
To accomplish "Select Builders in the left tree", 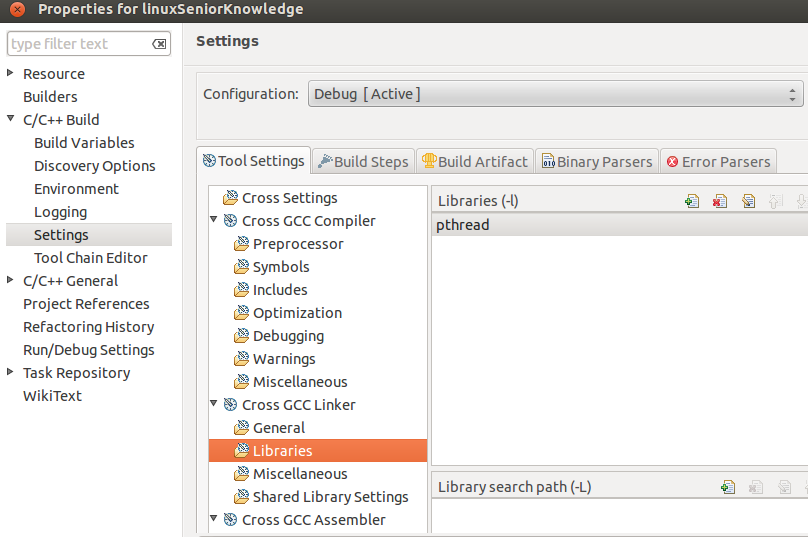I will 50,97.
